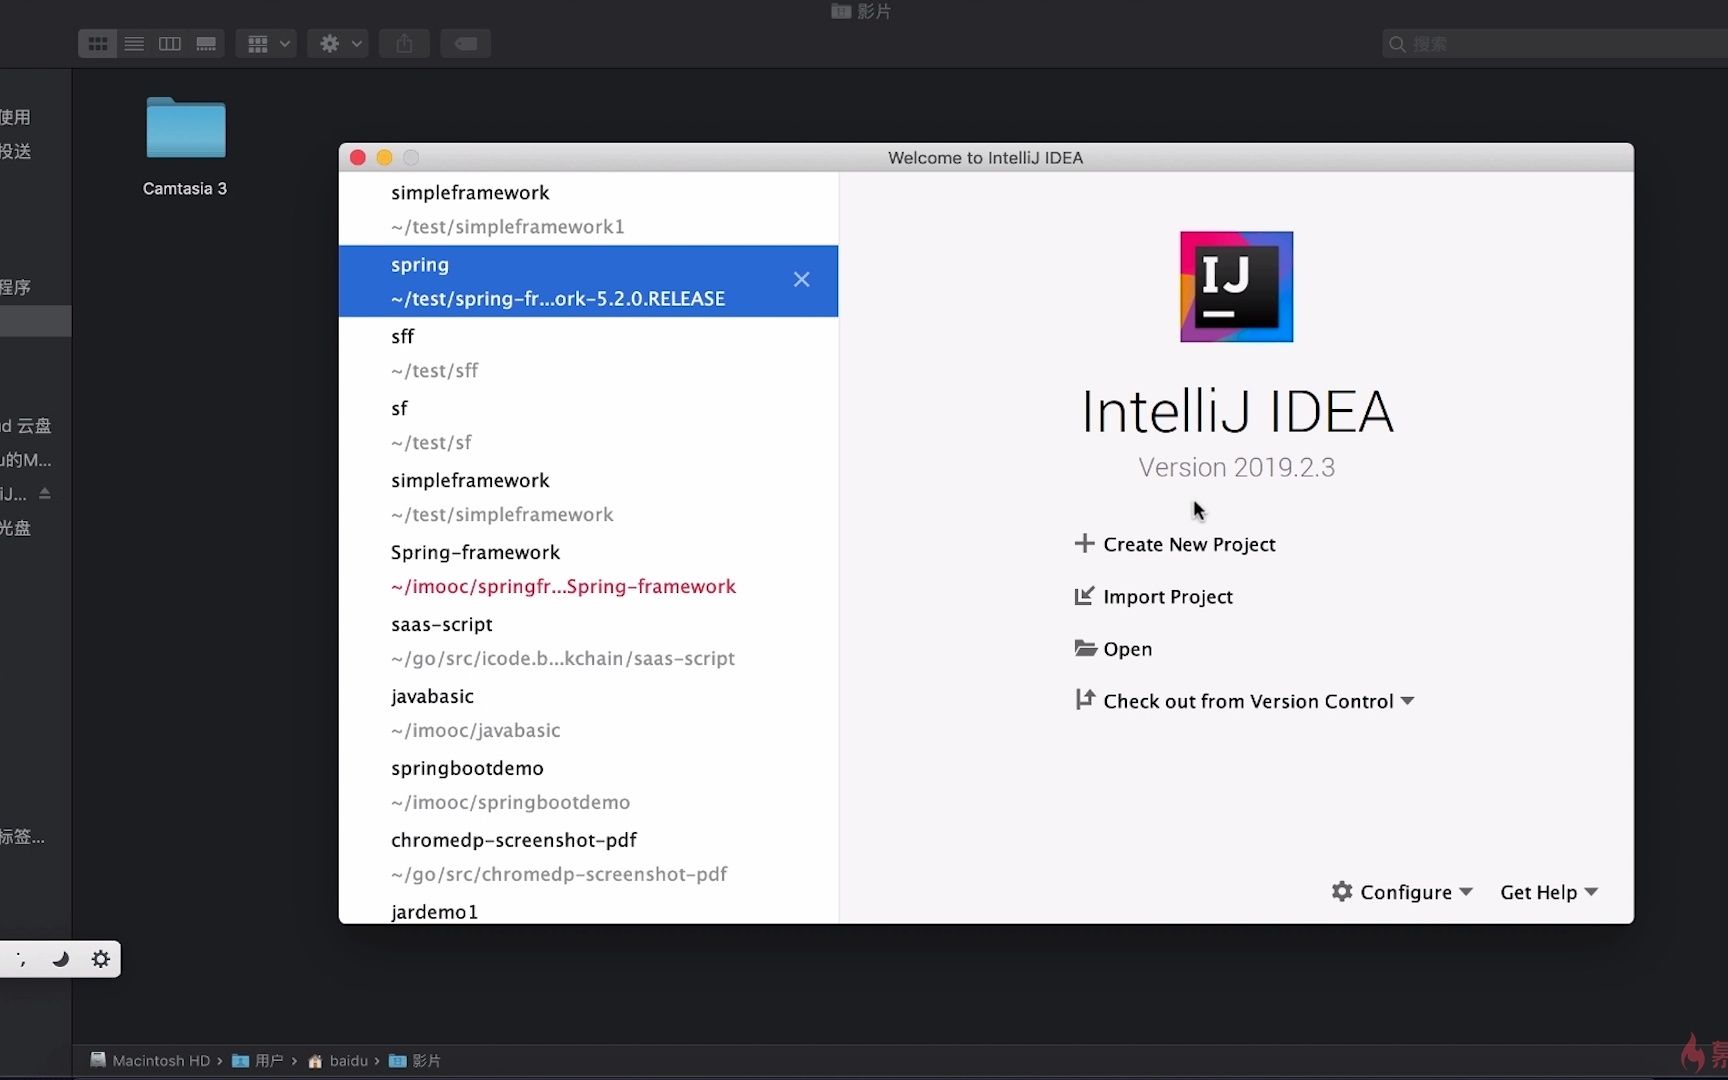Open the Configure dropdown menu
This screenshot has width=1728, height=1080.
1402,891
